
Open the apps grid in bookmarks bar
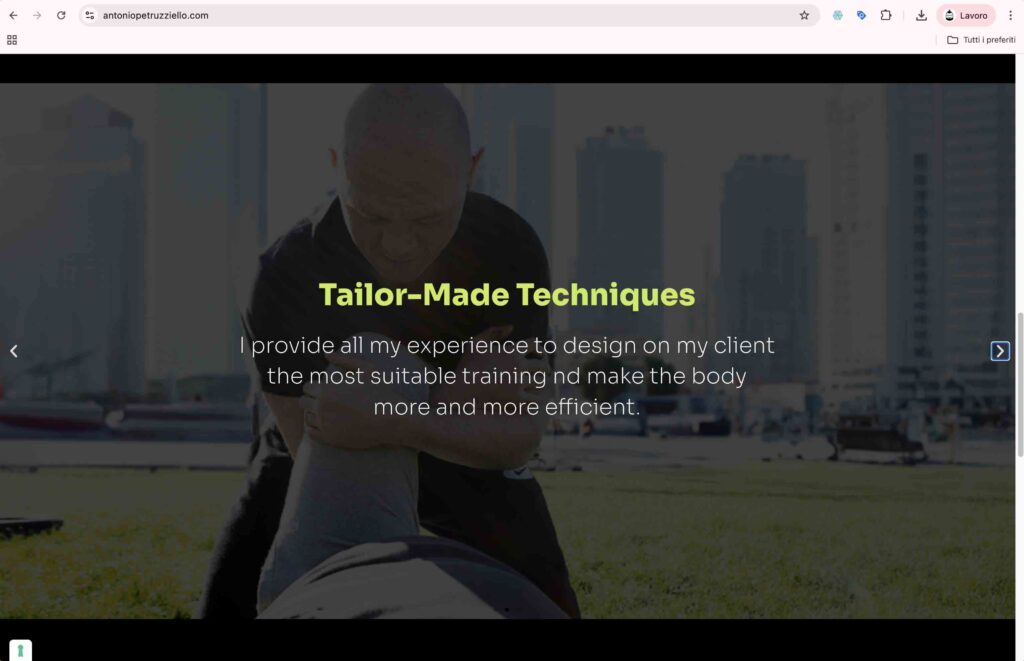click(x=12, y=40)
